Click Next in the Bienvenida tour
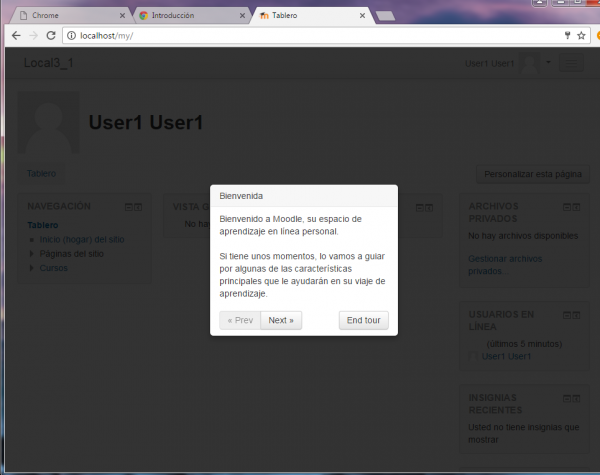 [x=281, y=320]
